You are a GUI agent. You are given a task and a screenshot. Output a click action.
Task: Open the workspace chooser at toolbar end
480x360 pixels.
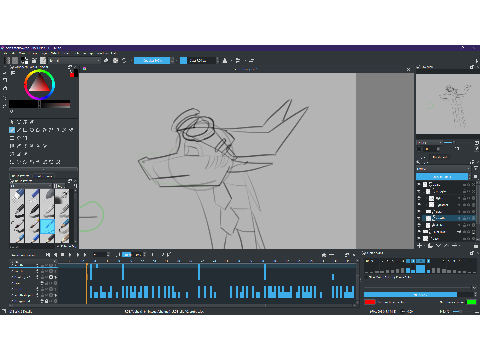[x=476, y=60]
